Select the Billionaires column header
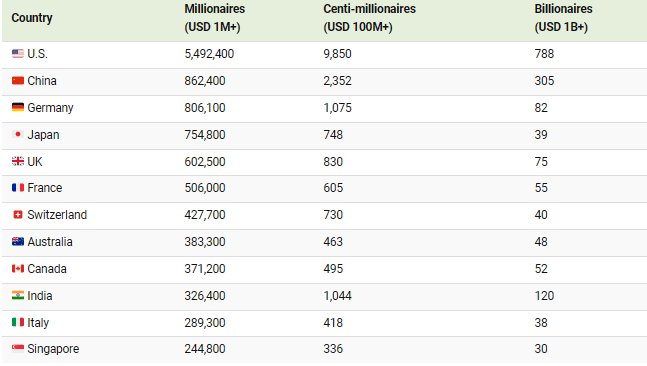The height and width of the screenshot is (366, 647). tap(563, 18)
